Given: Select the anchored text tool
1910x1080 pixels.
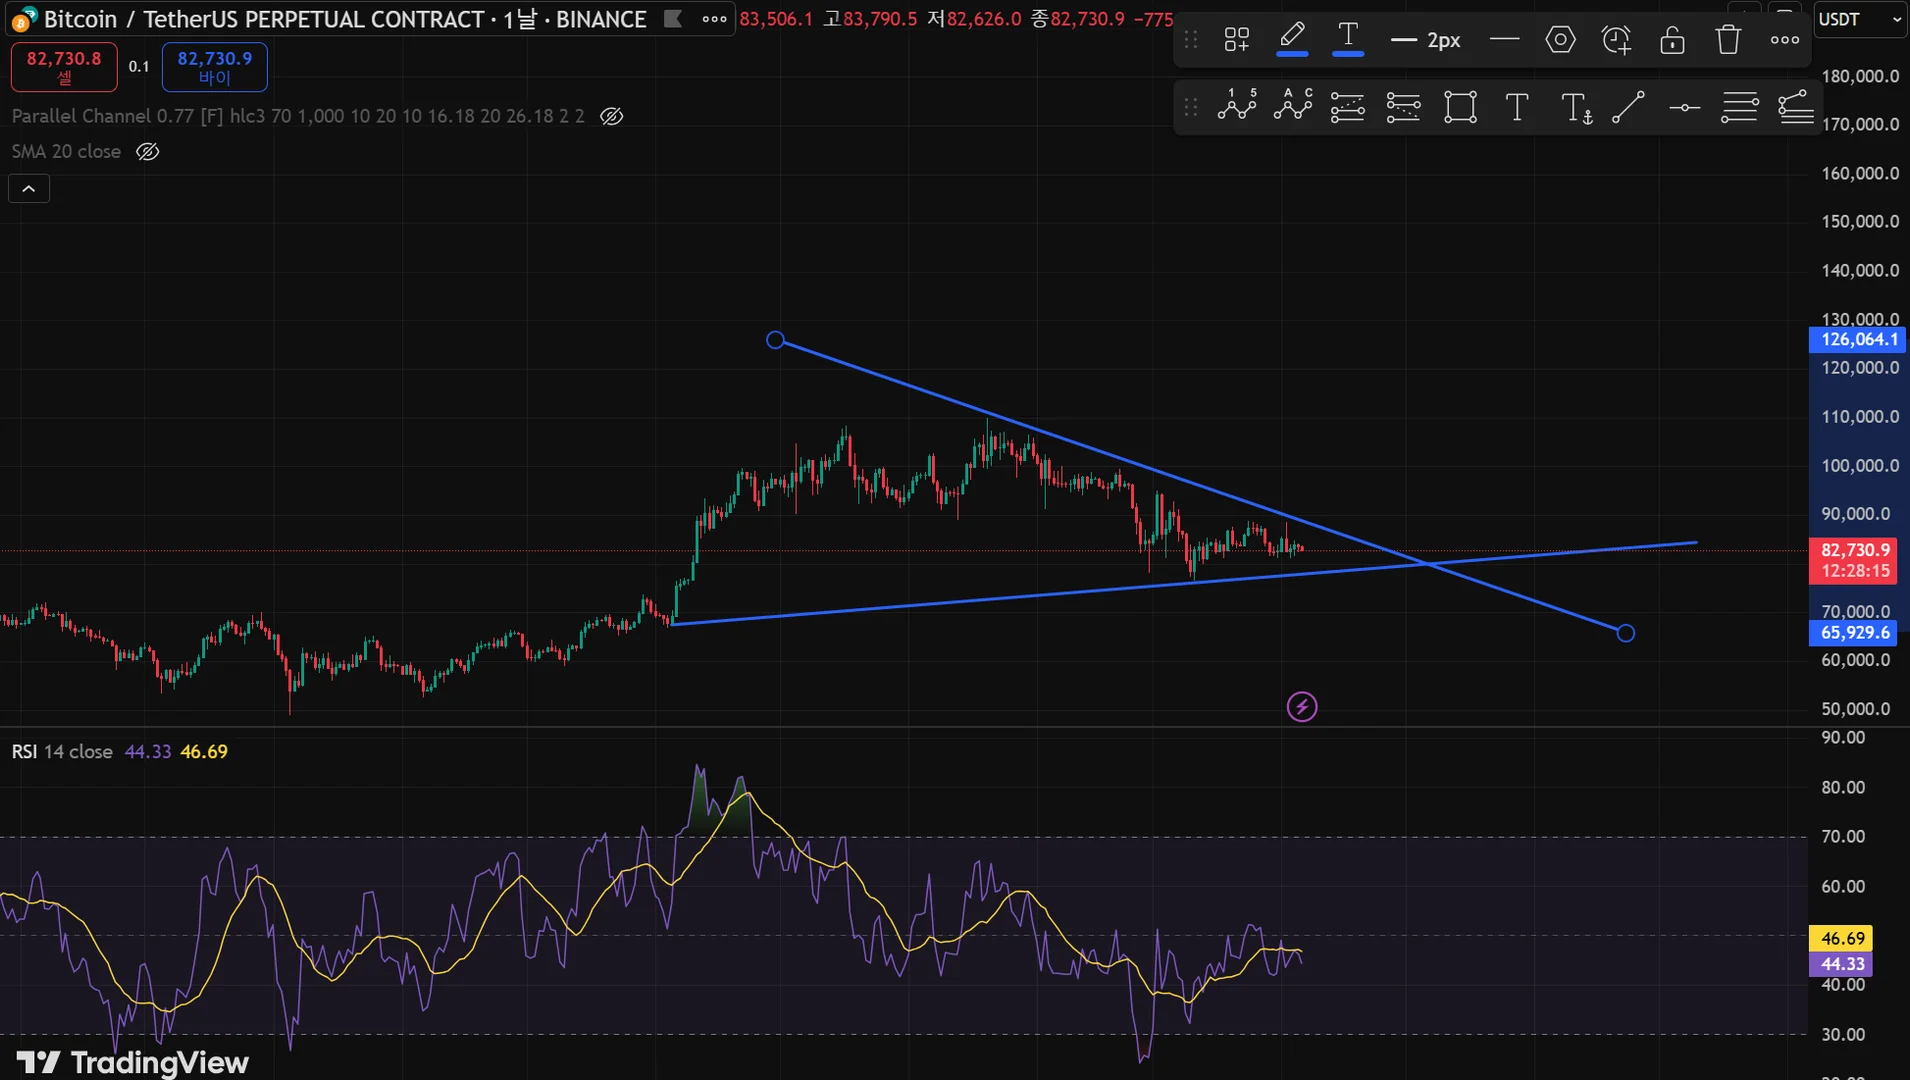Looking at the screenshot, I should (1576, 107).
